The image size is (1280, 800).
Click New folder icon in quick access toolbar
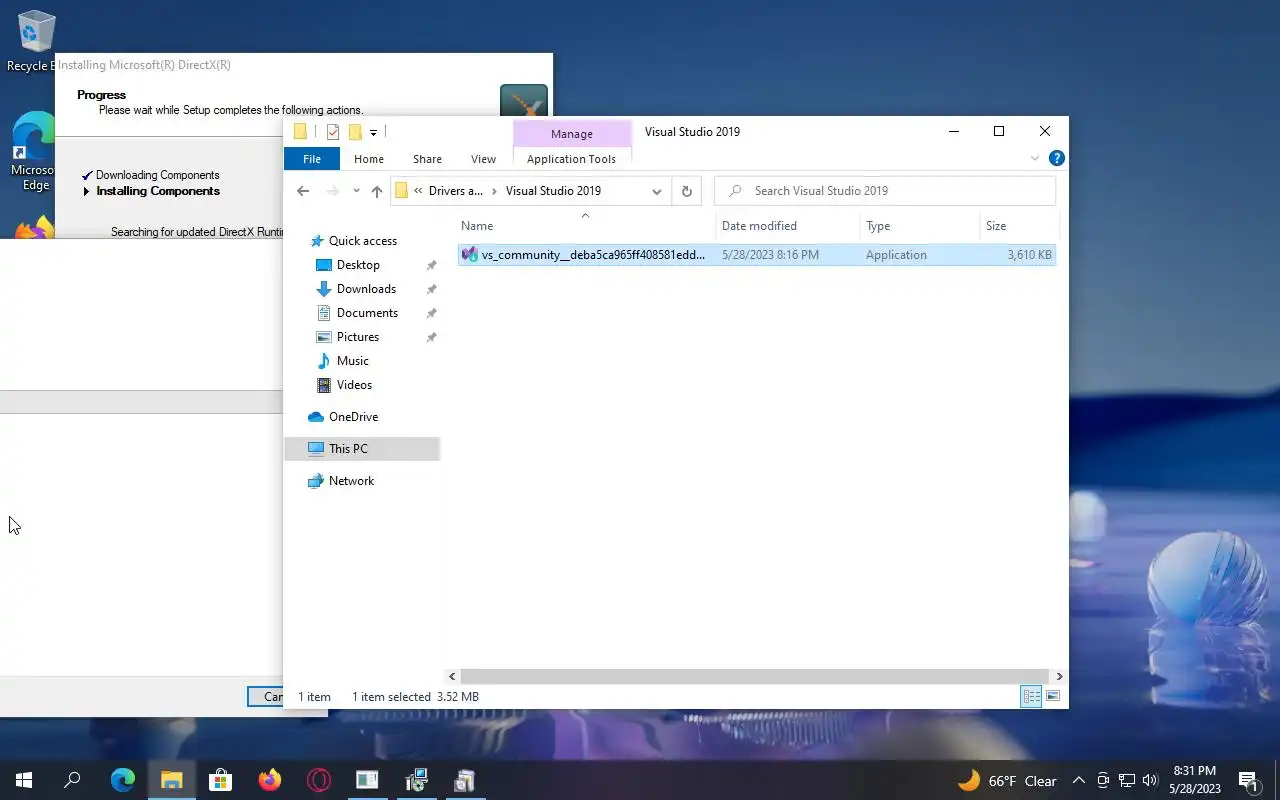tap(354, 132)
